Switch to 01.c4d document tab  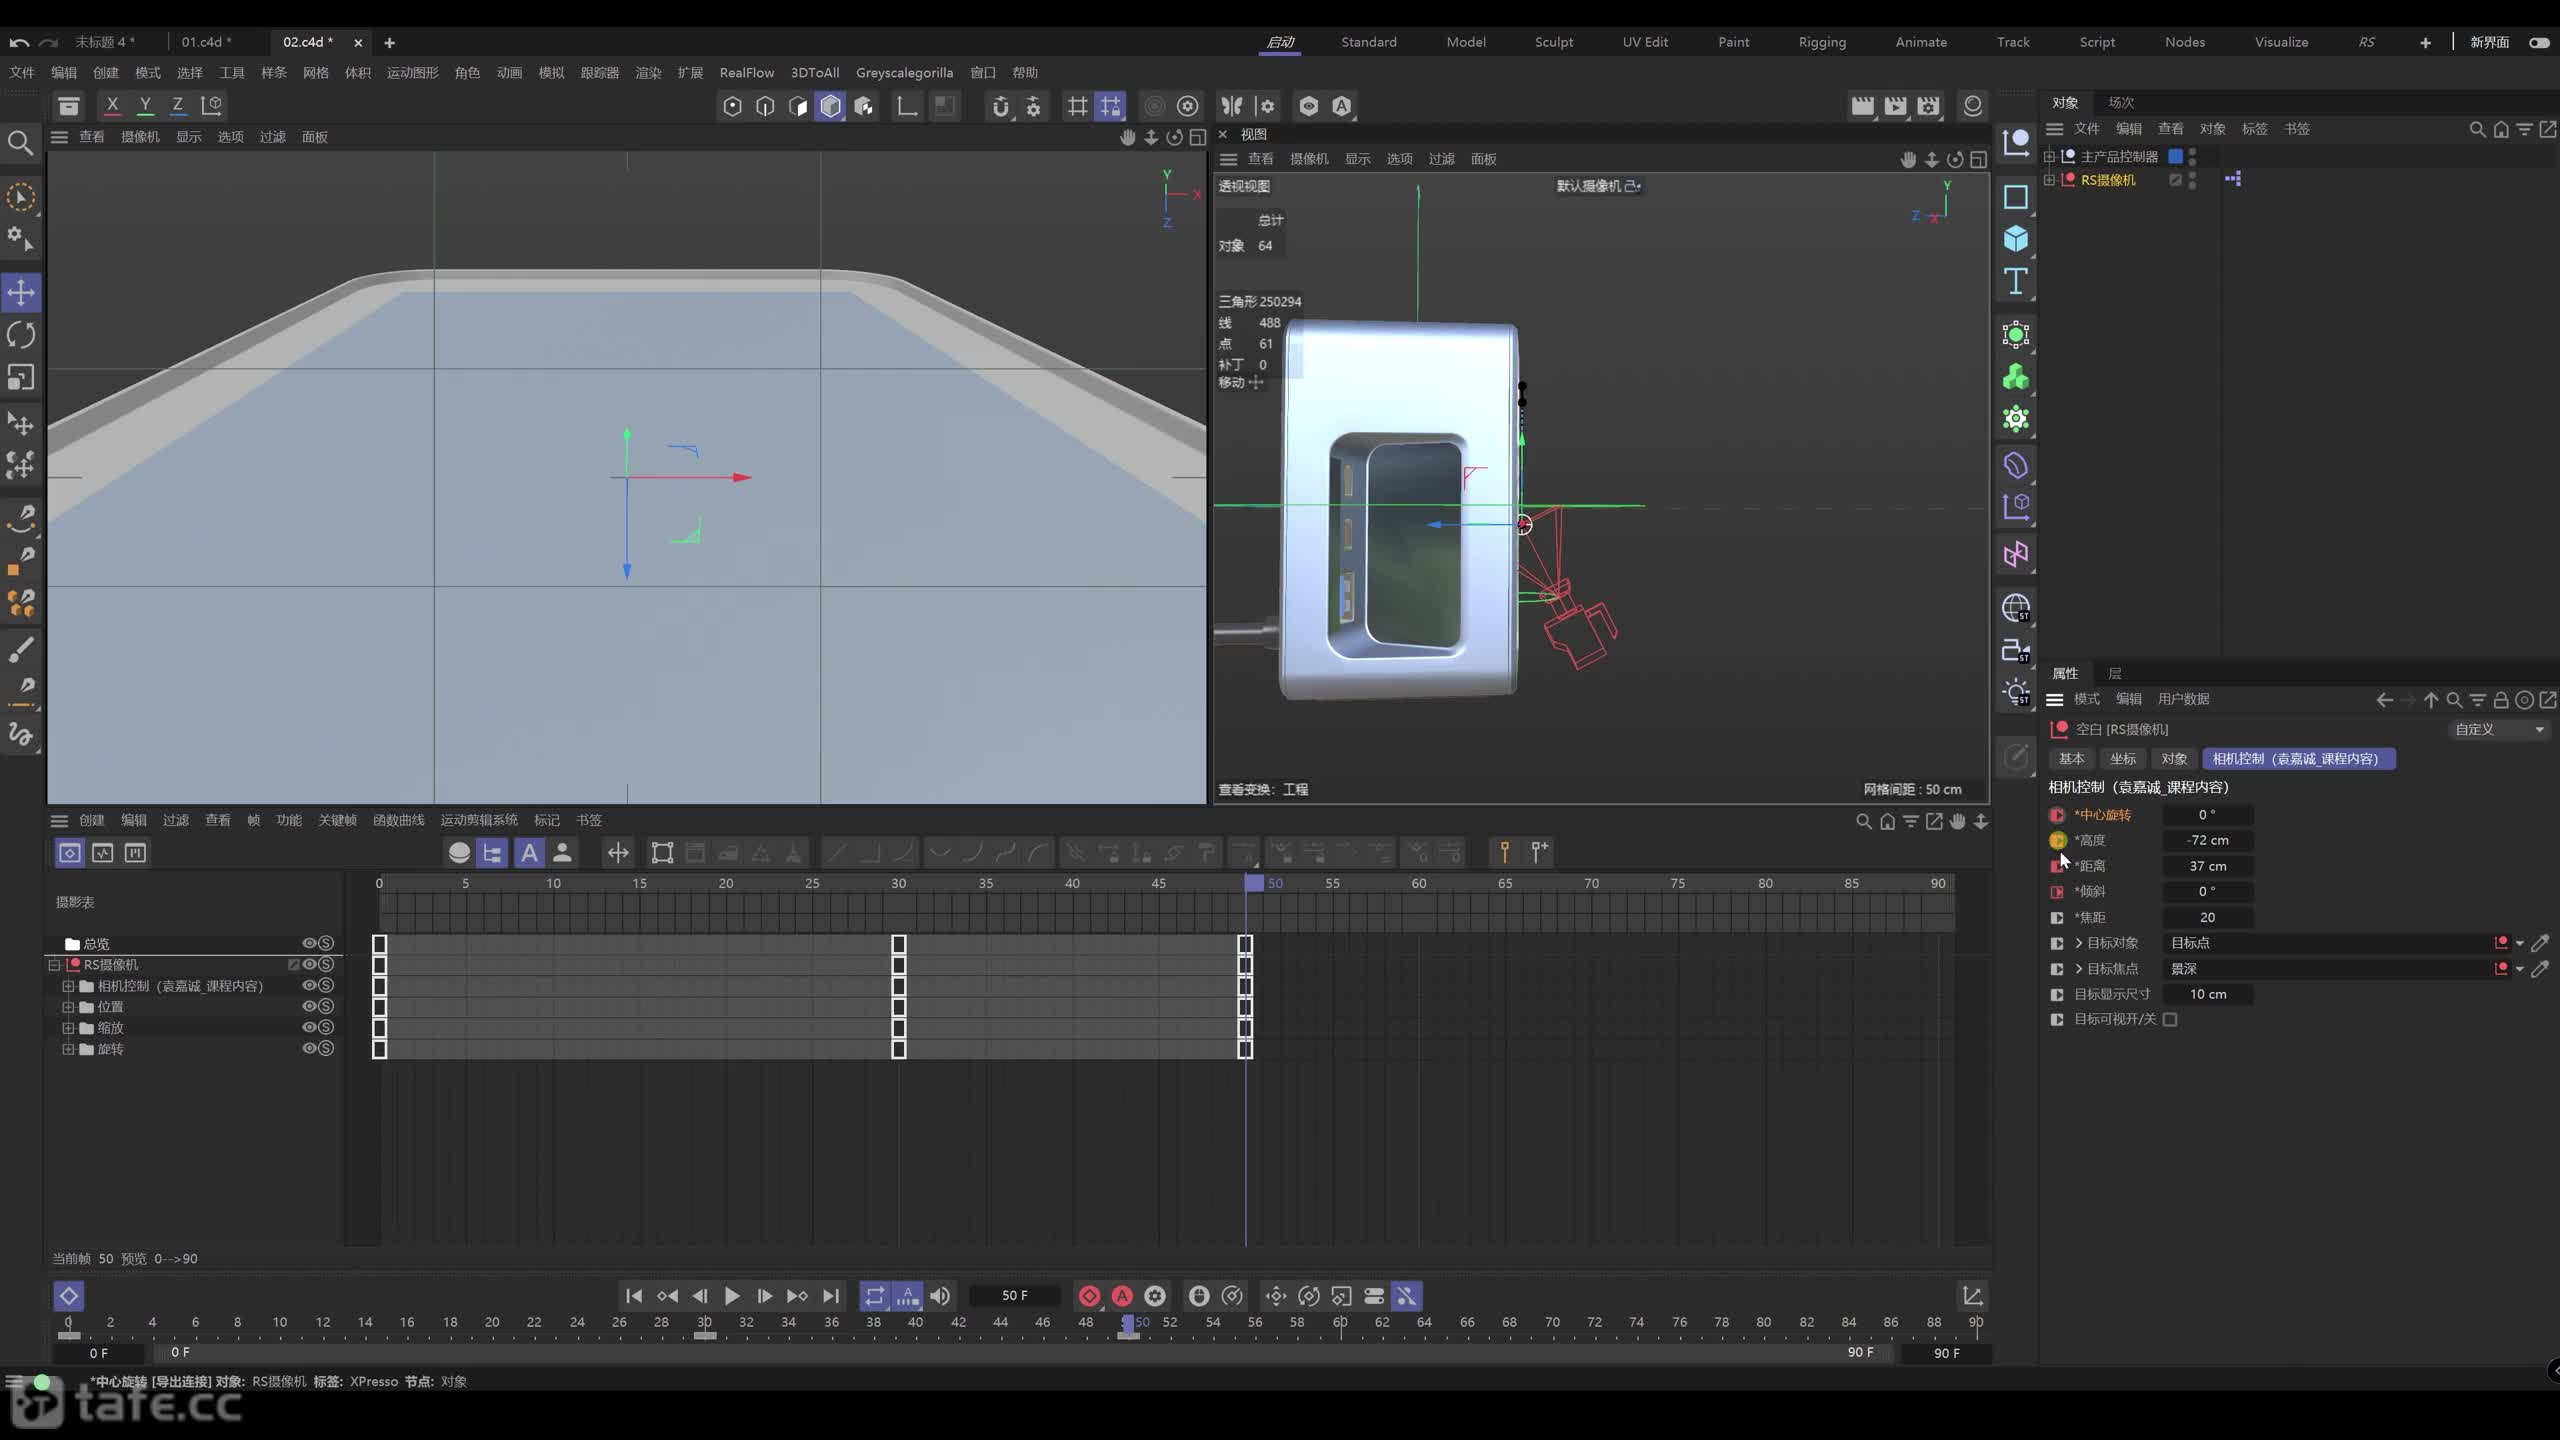[x=206, y=42]
